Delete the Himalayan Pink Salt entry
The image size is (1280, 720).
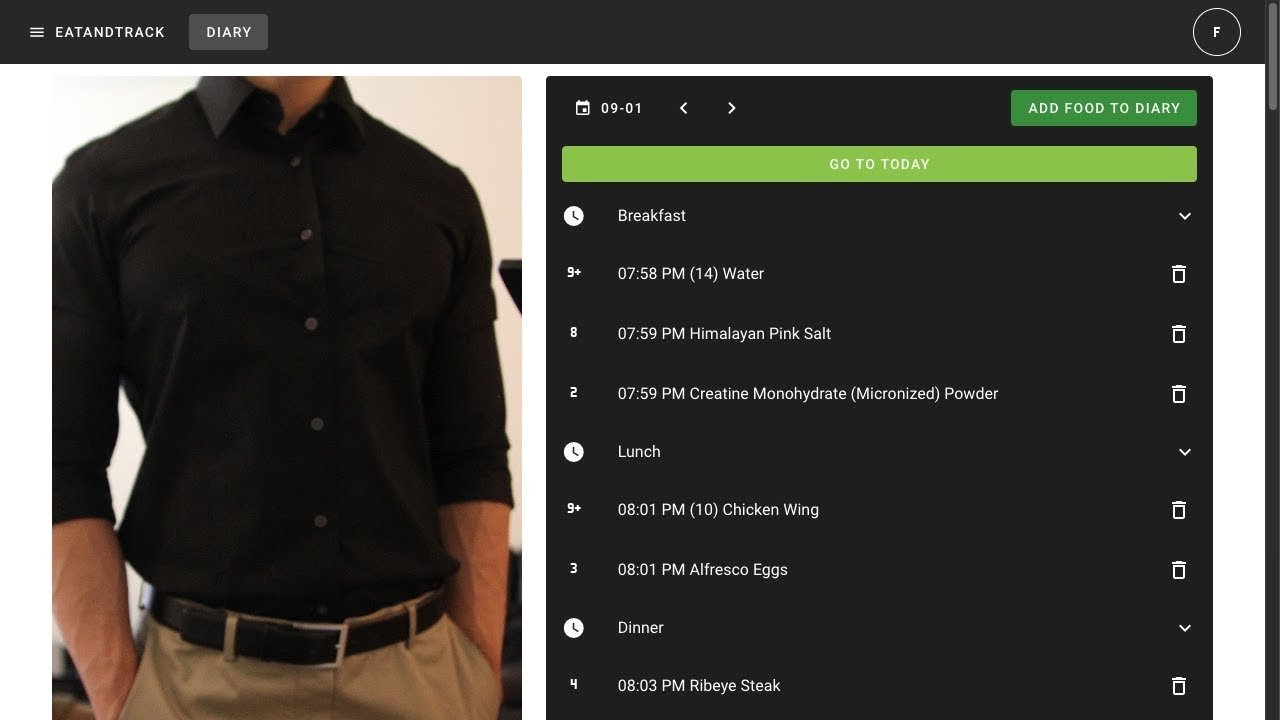pyautogui.click(x=1178, y=334)
